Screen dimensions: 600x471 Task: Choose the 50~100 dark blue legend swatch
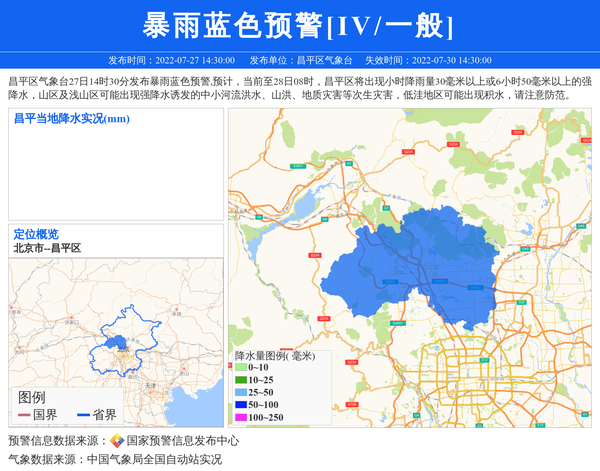tap(240, 405)
